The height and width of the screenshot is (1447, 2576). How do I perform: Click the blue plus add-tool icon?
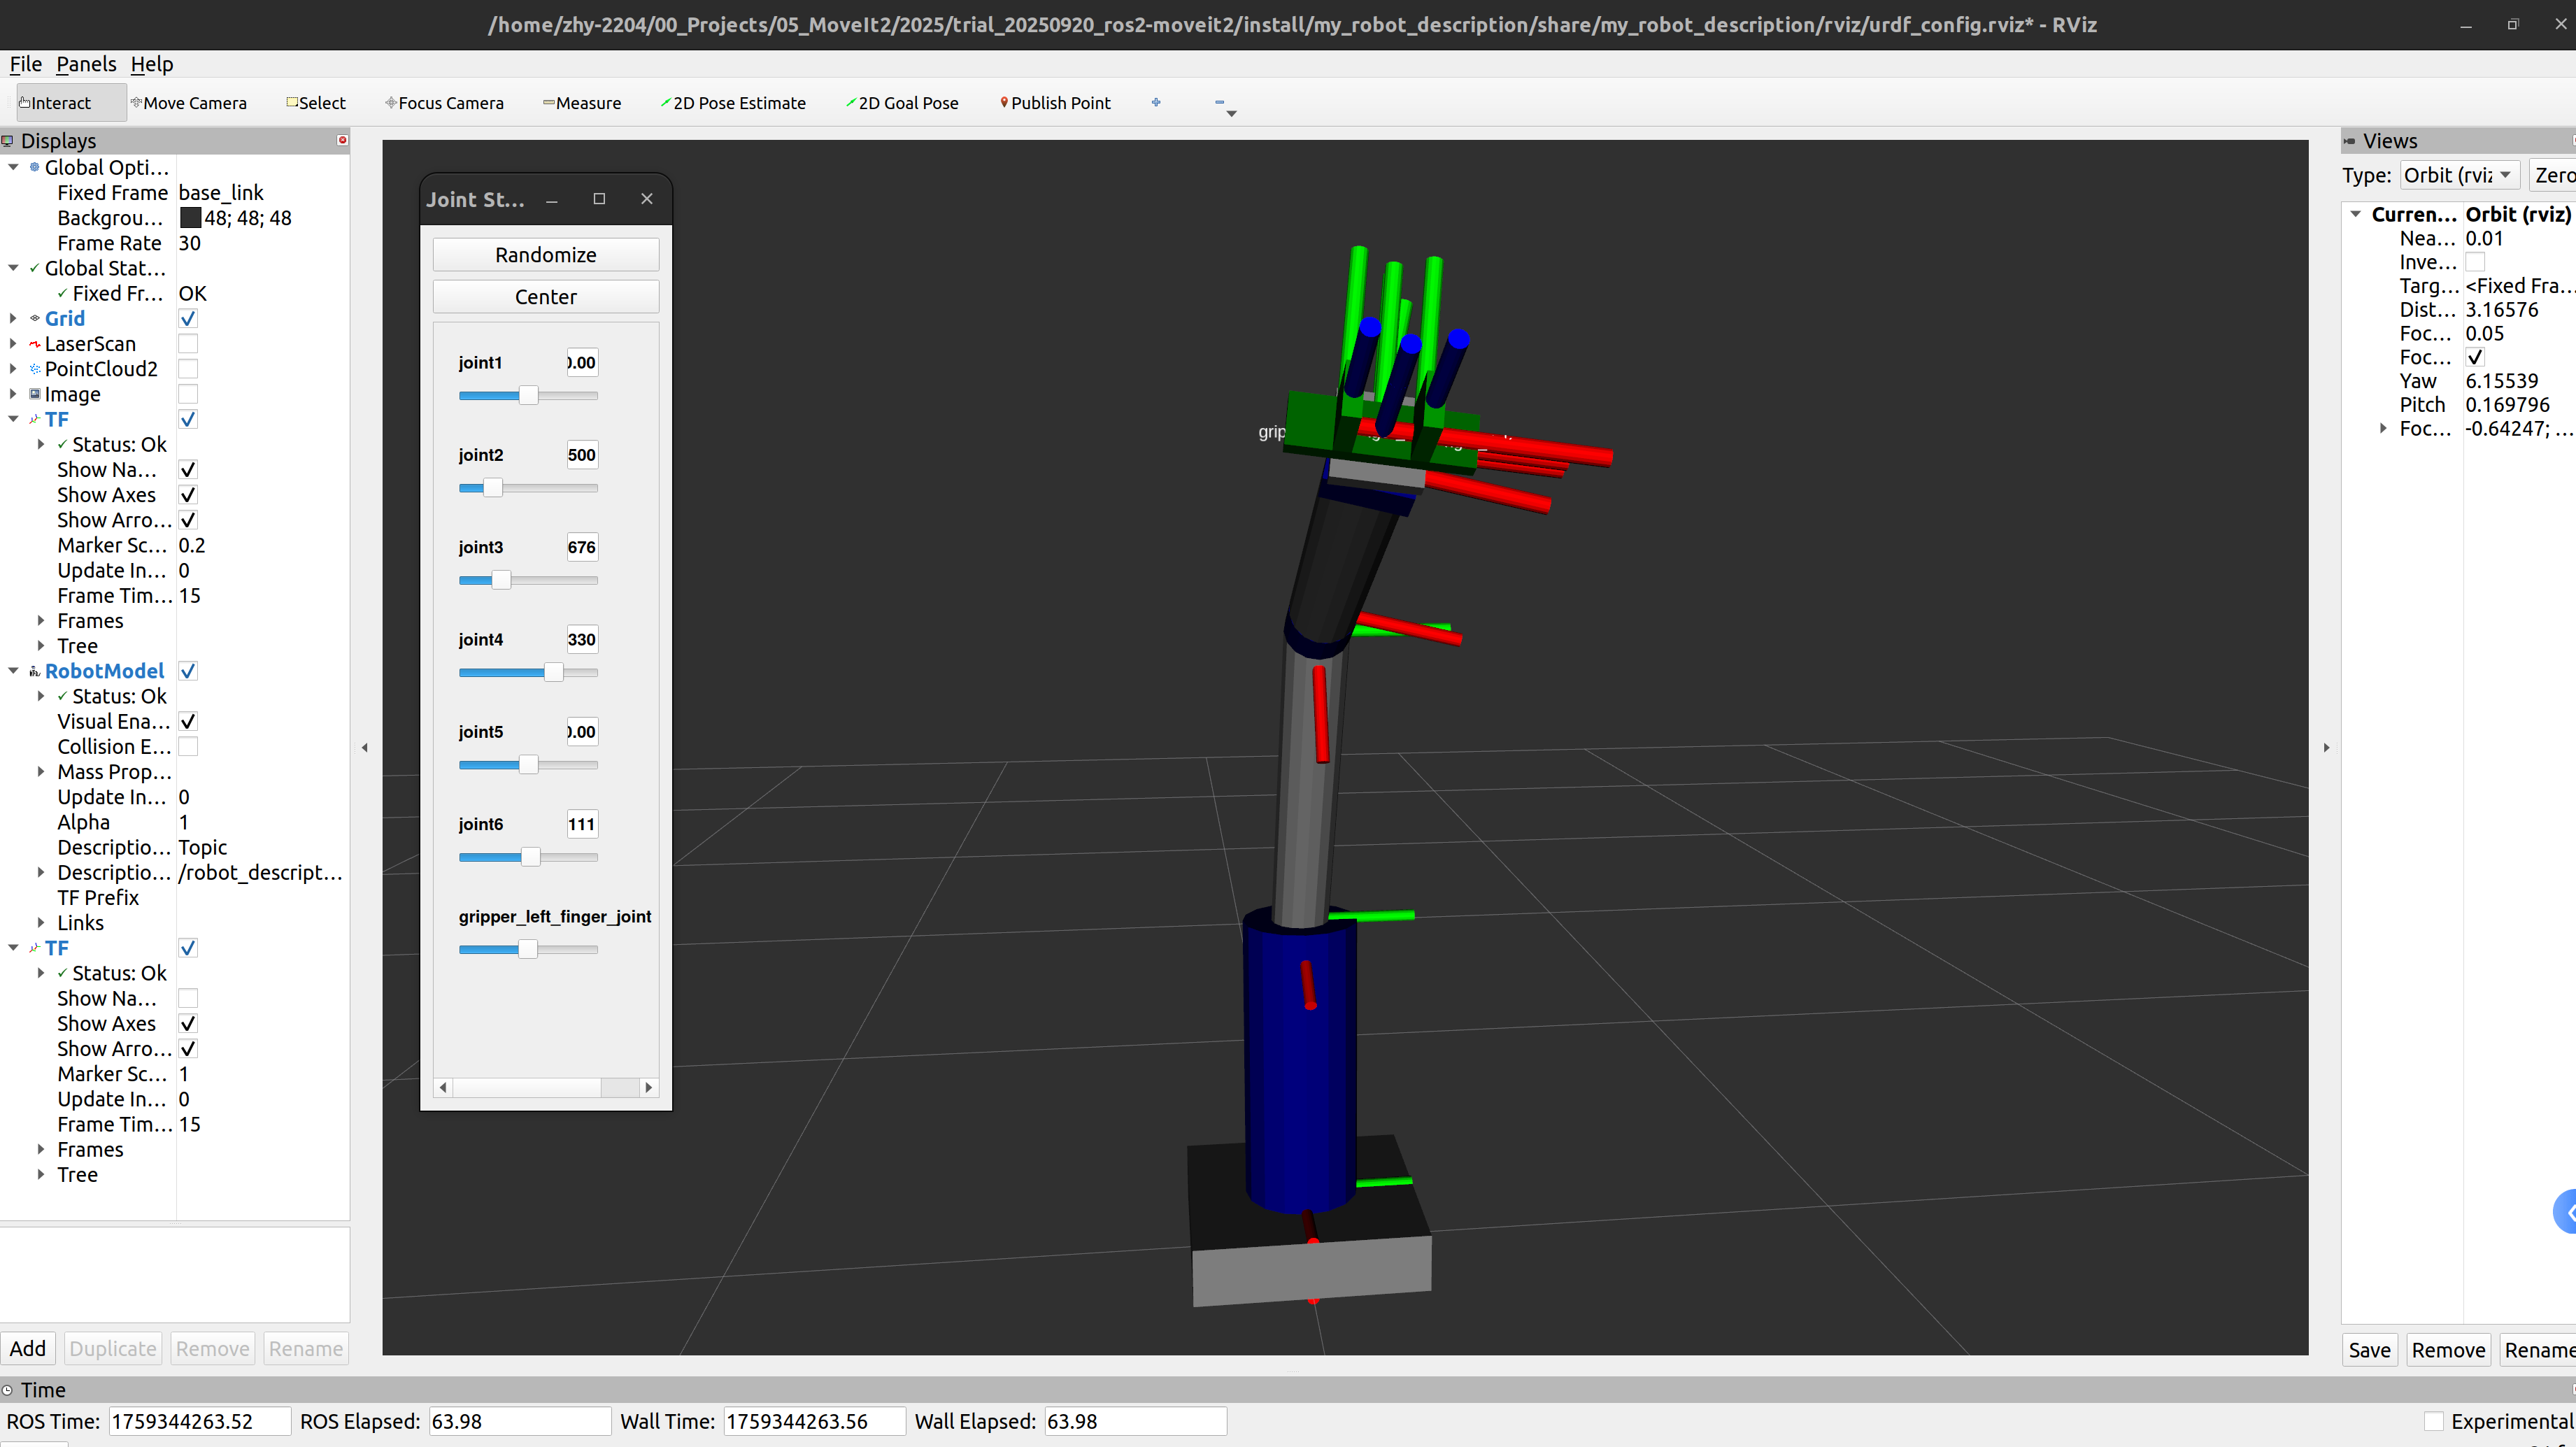(1156, 102)
